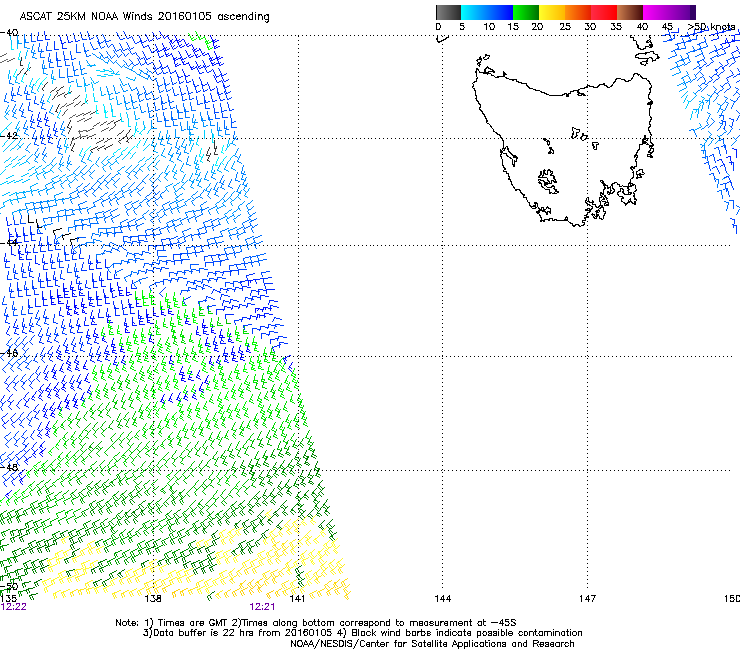
Task: Click the latitude label -40
Action: coord(9,33)
